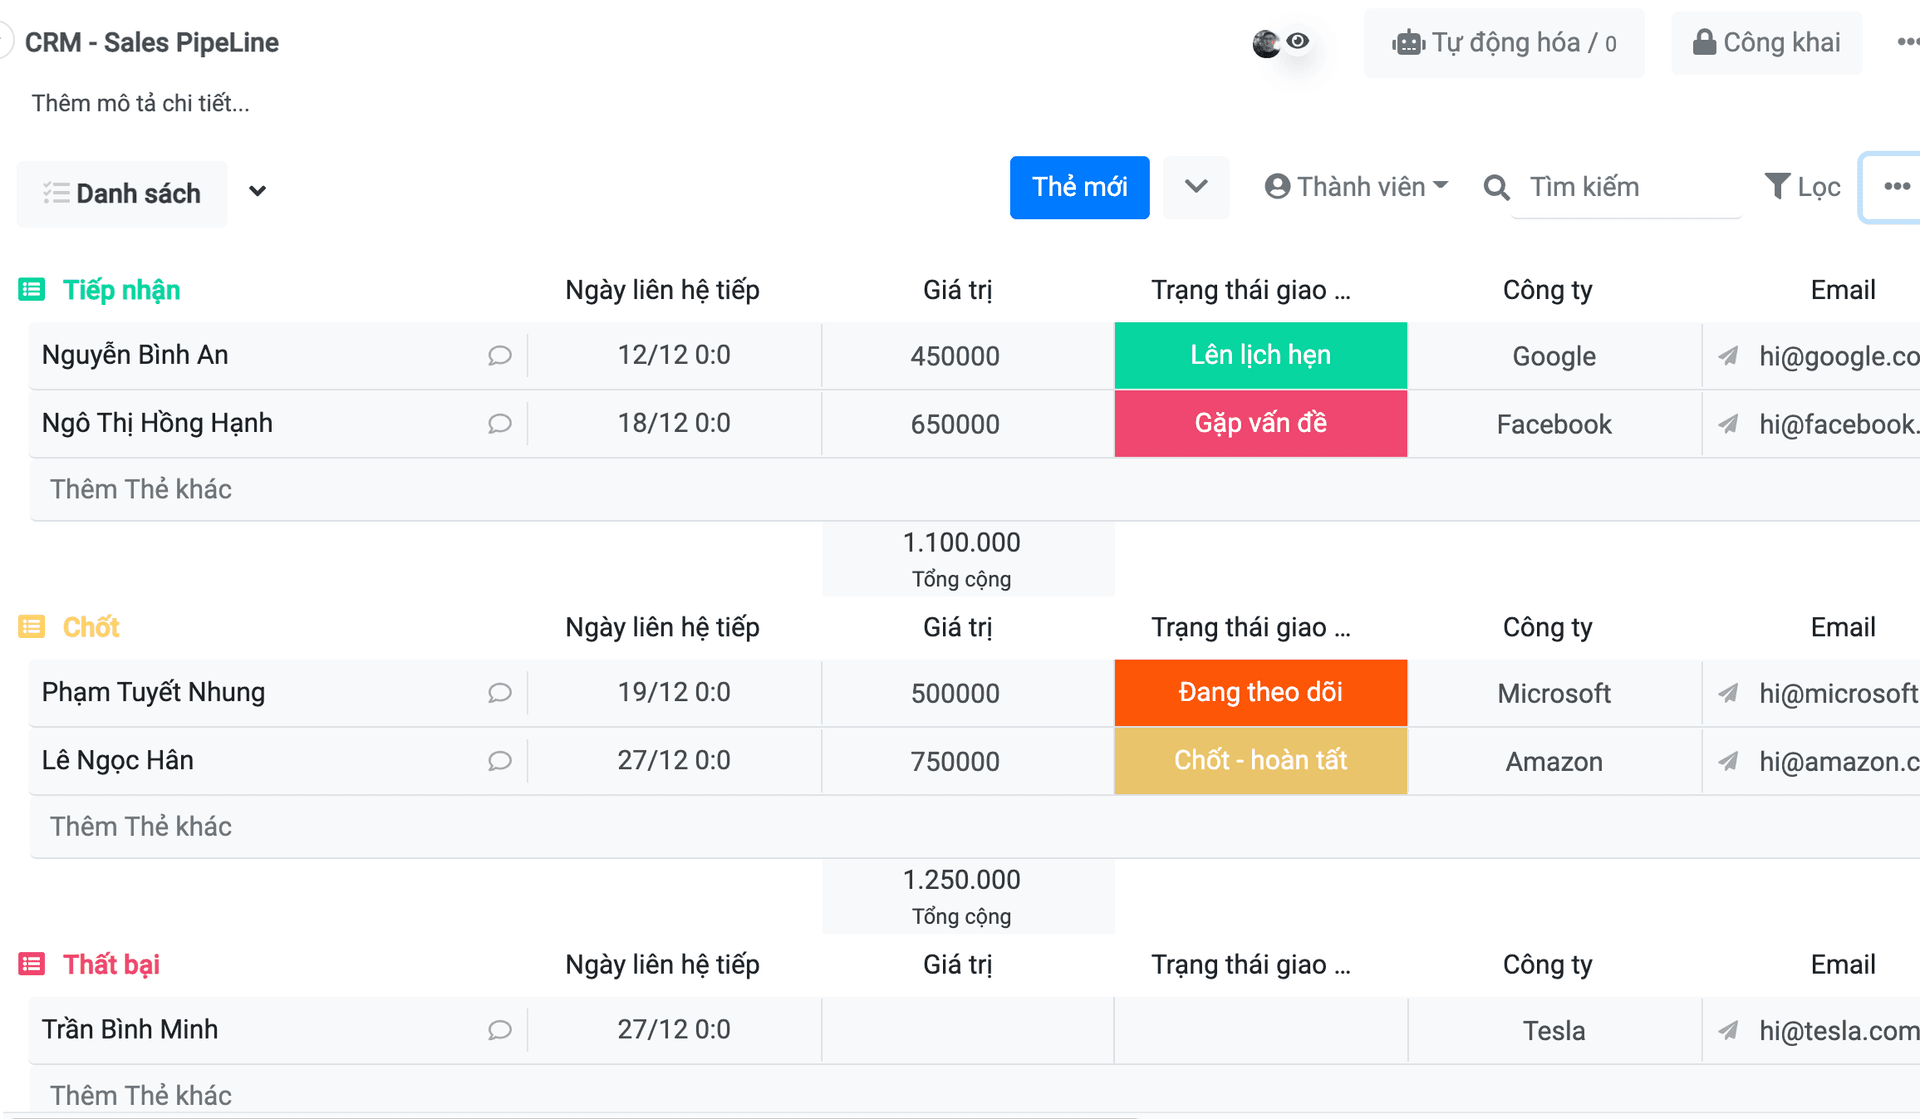Open comments on Lê Ngọc Hân card
Screen dimensions: 1920x1119
pos(499,761)
